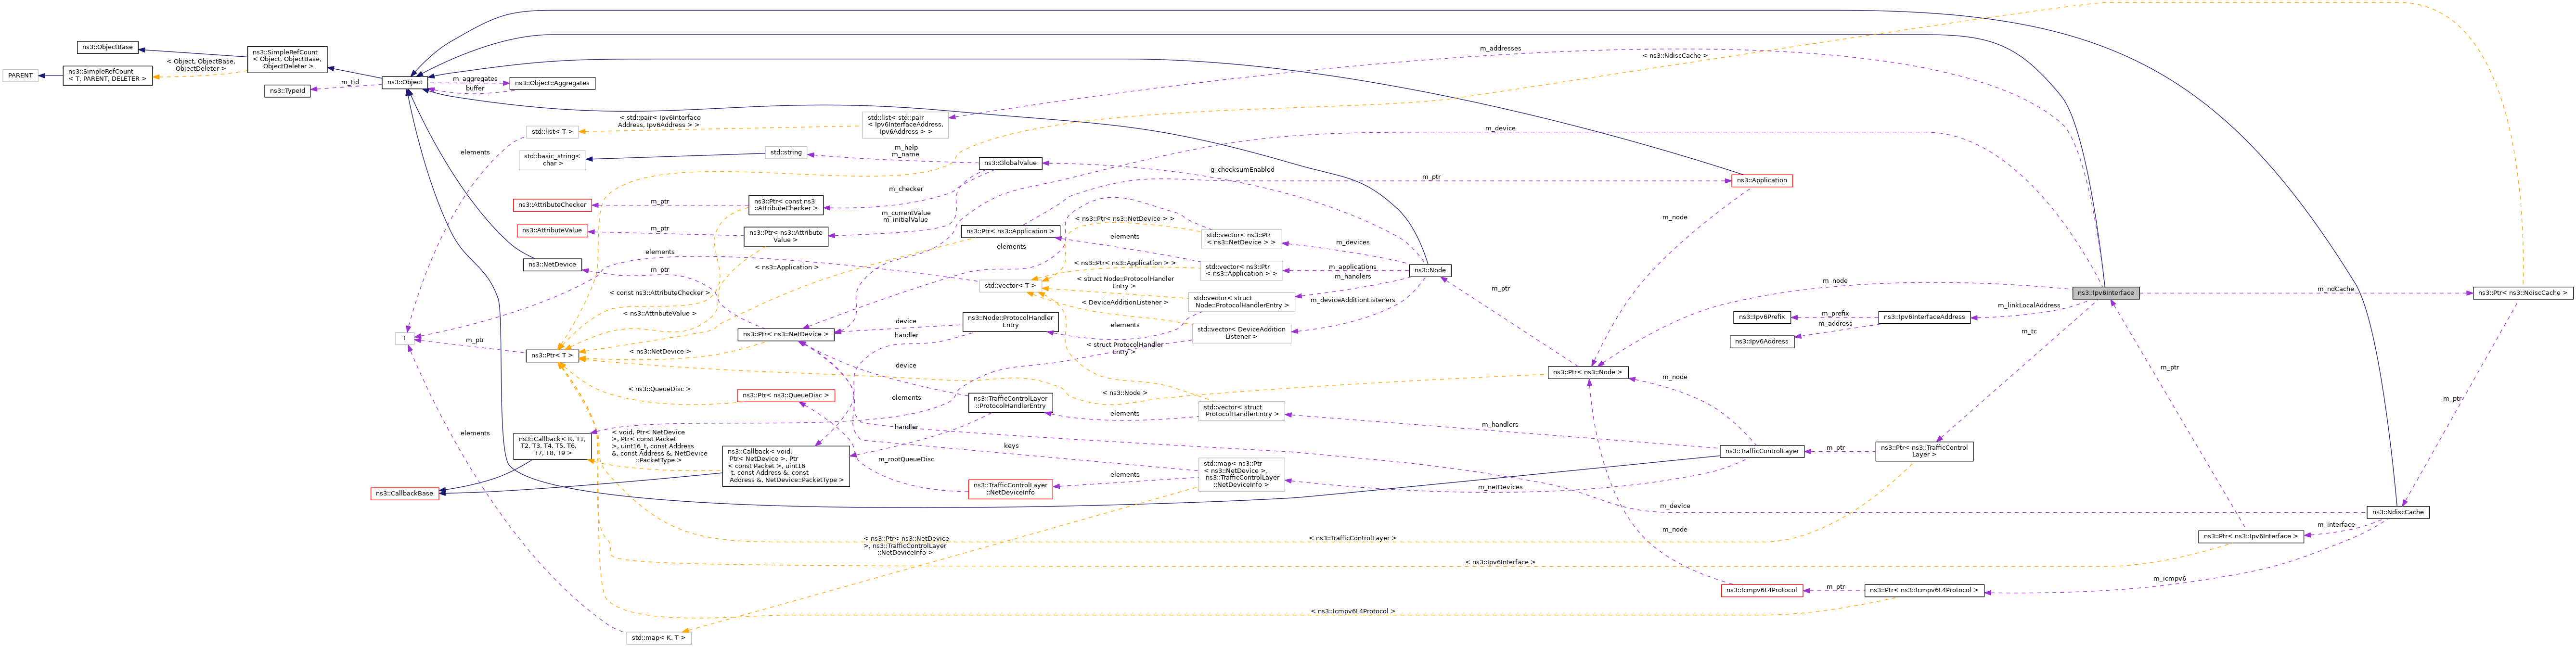This screenshot has width=2576, height=647.
Task: Click the m_icmpv6 edge label
Action: tap(2169, 578)
